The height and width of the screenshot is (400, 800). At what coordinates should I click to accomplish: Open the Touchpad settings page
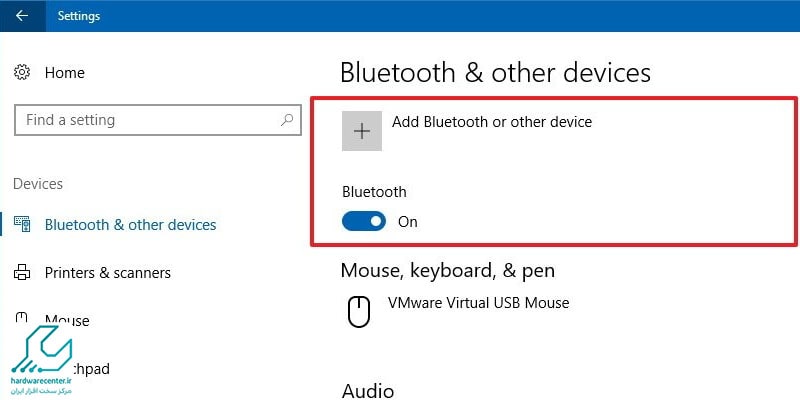(87, 368)
